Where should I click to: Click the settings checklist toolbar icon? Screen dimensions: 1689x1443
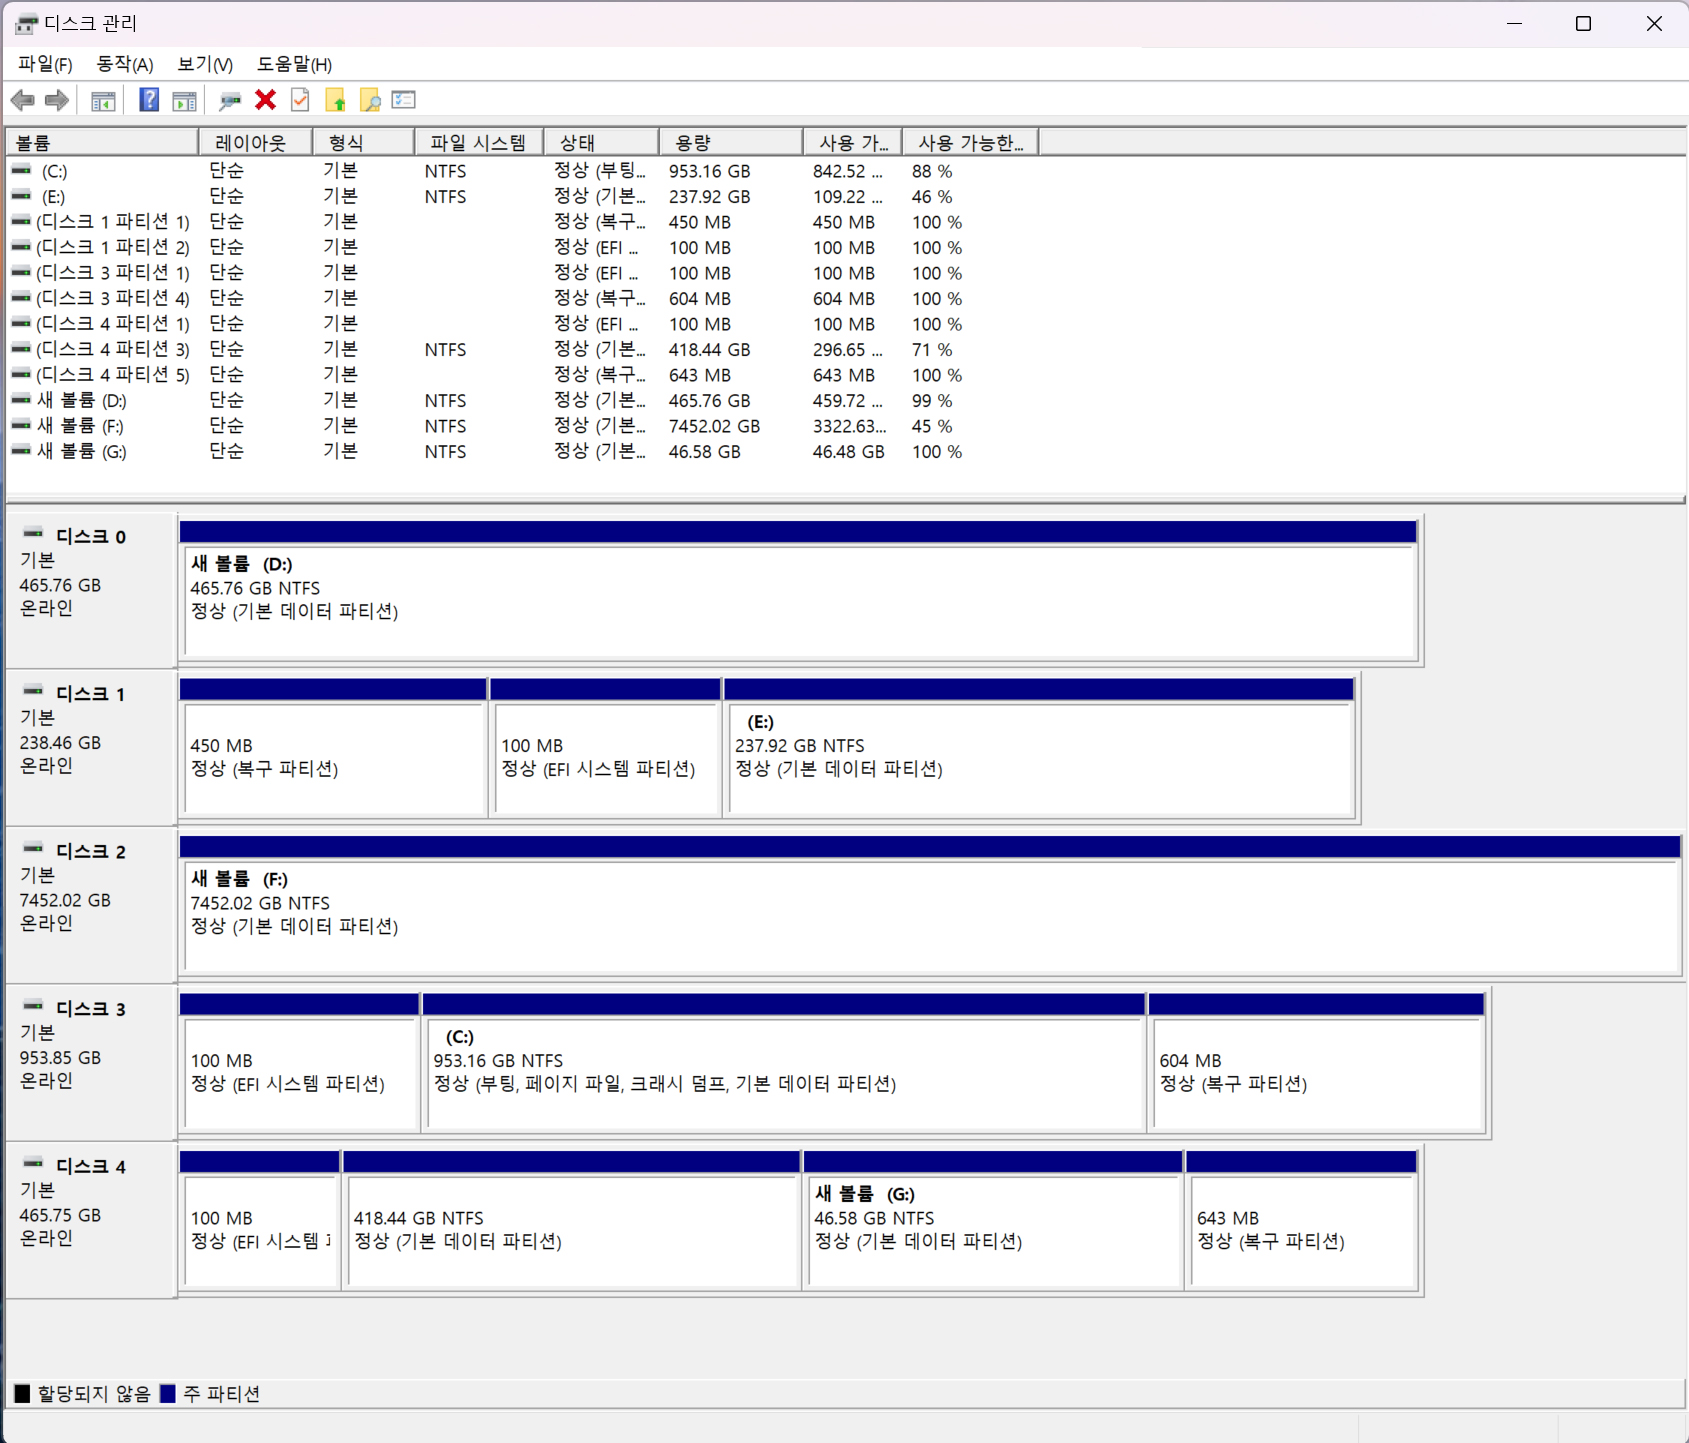404,100
